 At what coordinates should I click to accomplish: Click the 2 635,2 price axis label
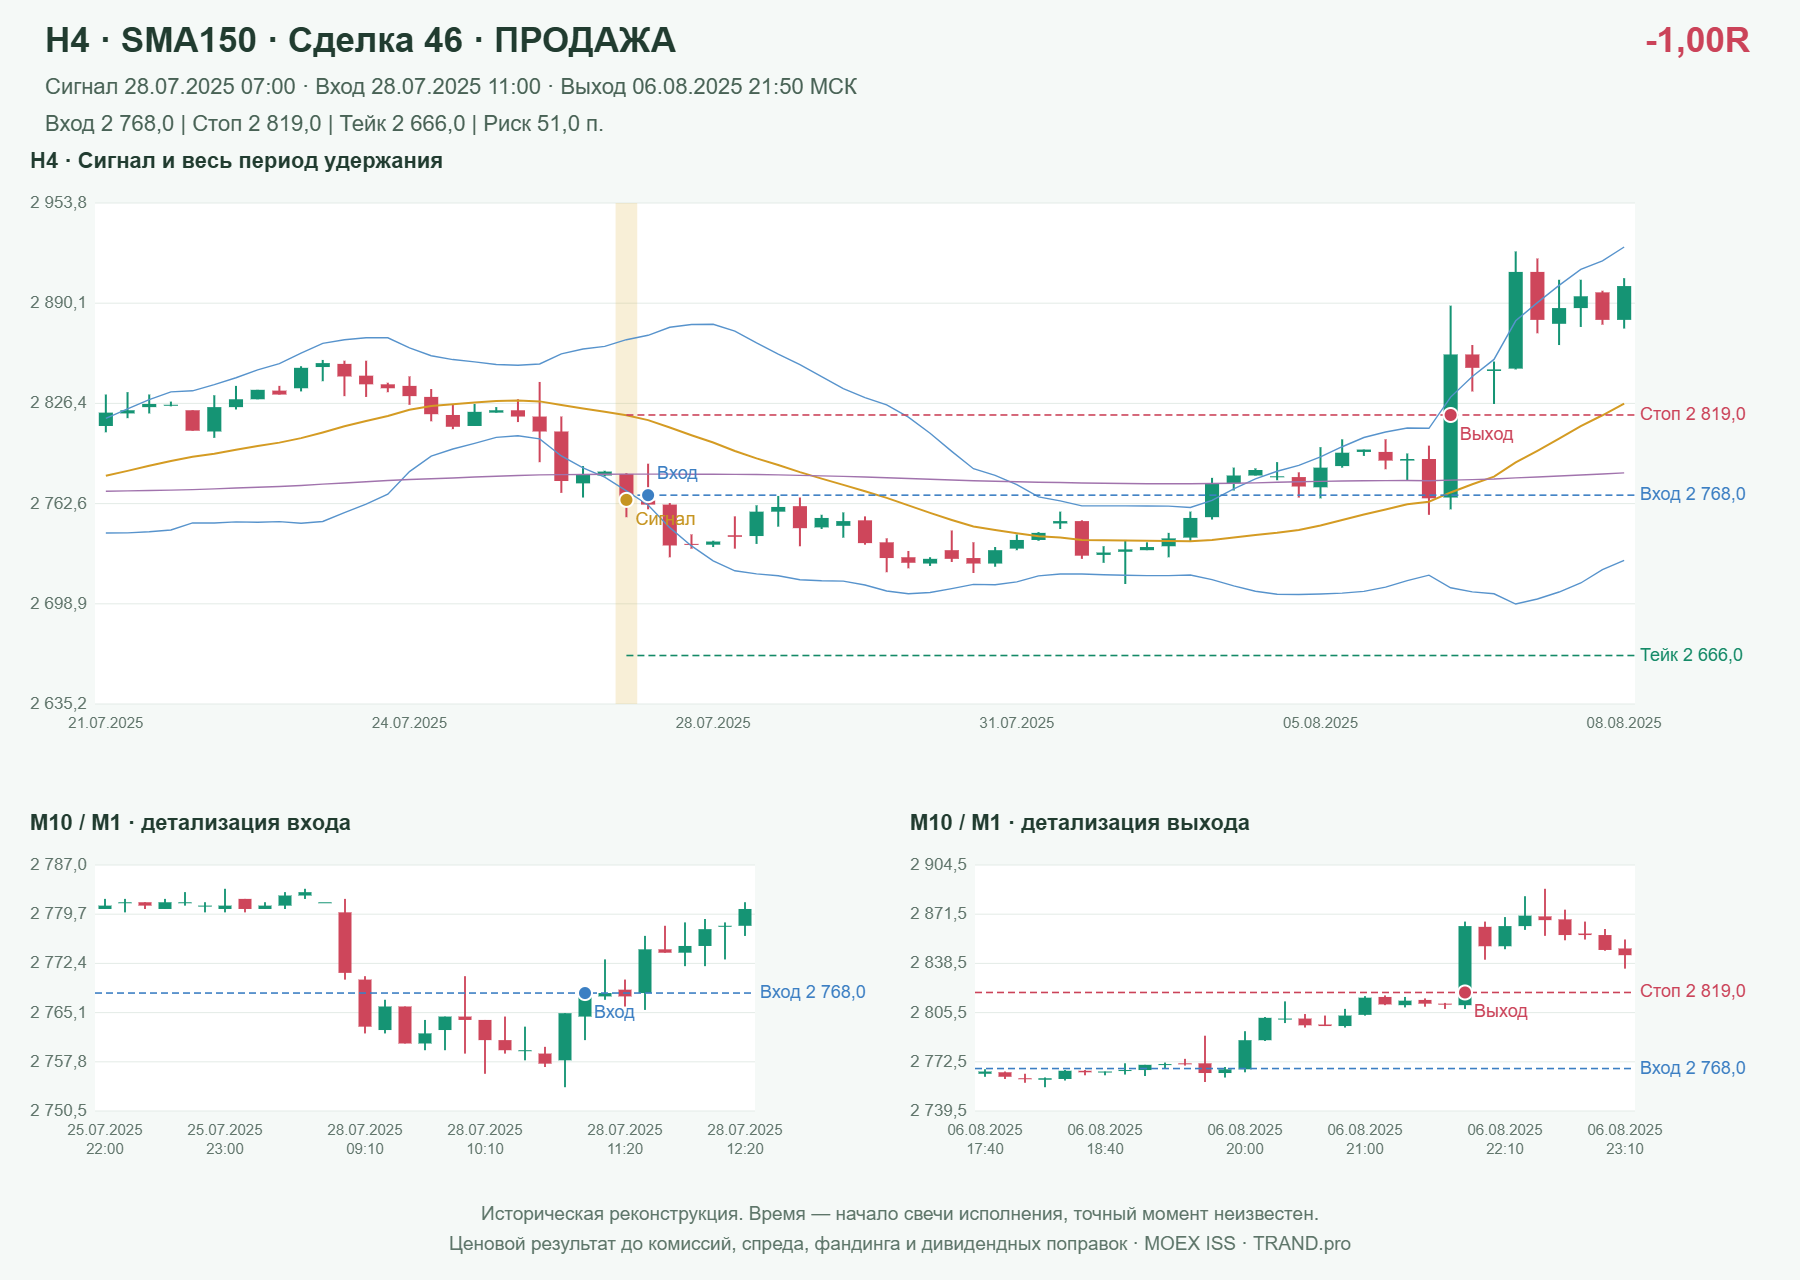[x=58, y=703]
